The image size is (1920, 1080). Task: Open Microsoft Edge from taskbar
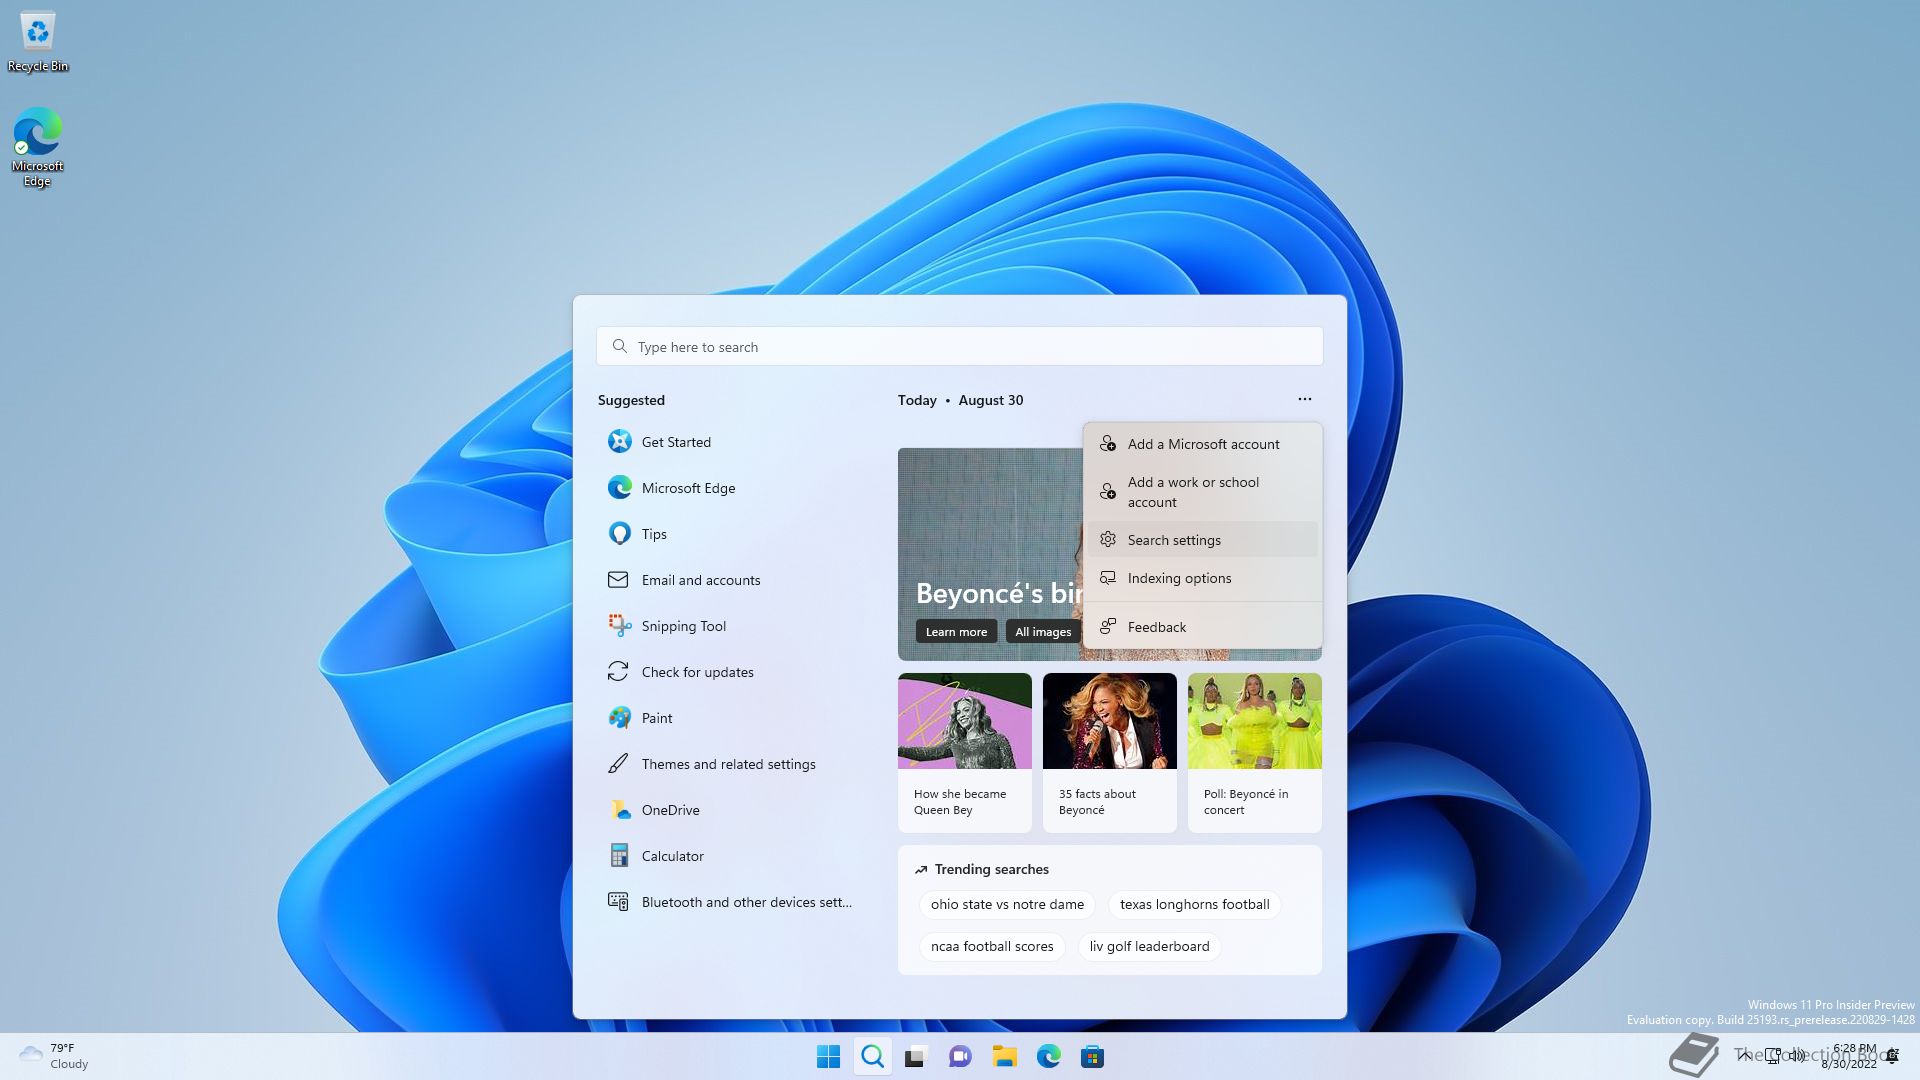coord(1048,1056)
